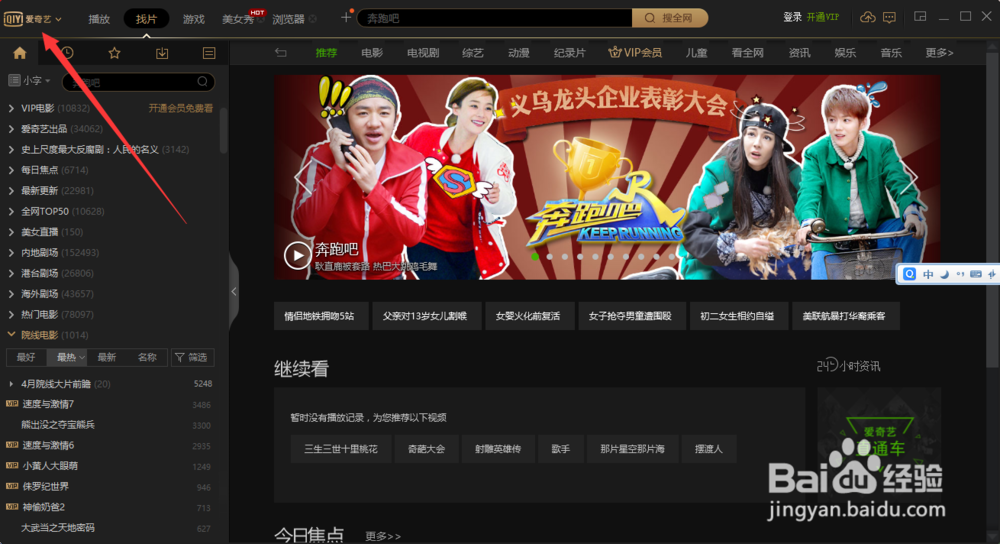Open the 情侣地铁拥吻5站 news tag
Image resolution: width=1000 pixels, height=544 pixels.
320,316
